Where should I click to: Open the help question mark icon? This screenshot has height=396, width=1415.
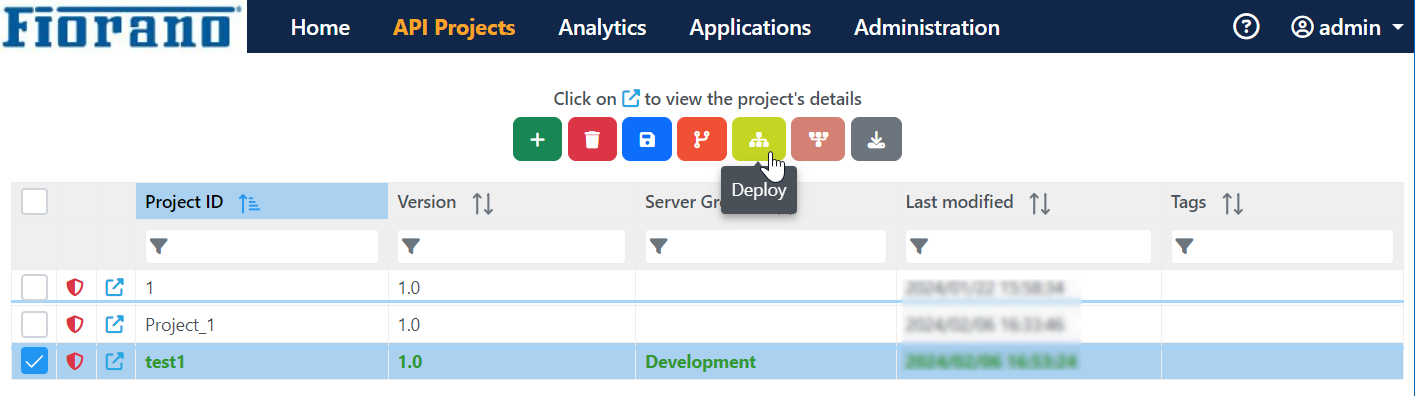pos(1246,28)
